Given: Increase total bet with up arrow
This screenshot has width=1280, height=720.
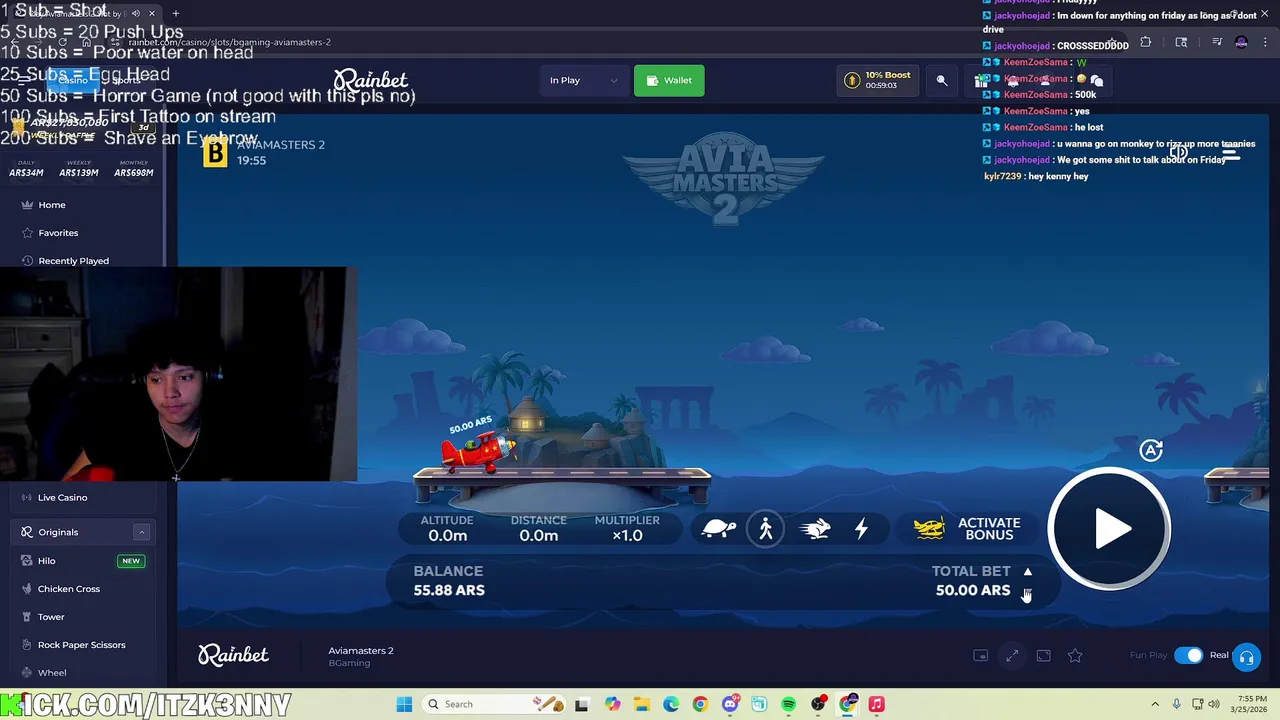Looking at the screenshot, I should [1027, 571].
